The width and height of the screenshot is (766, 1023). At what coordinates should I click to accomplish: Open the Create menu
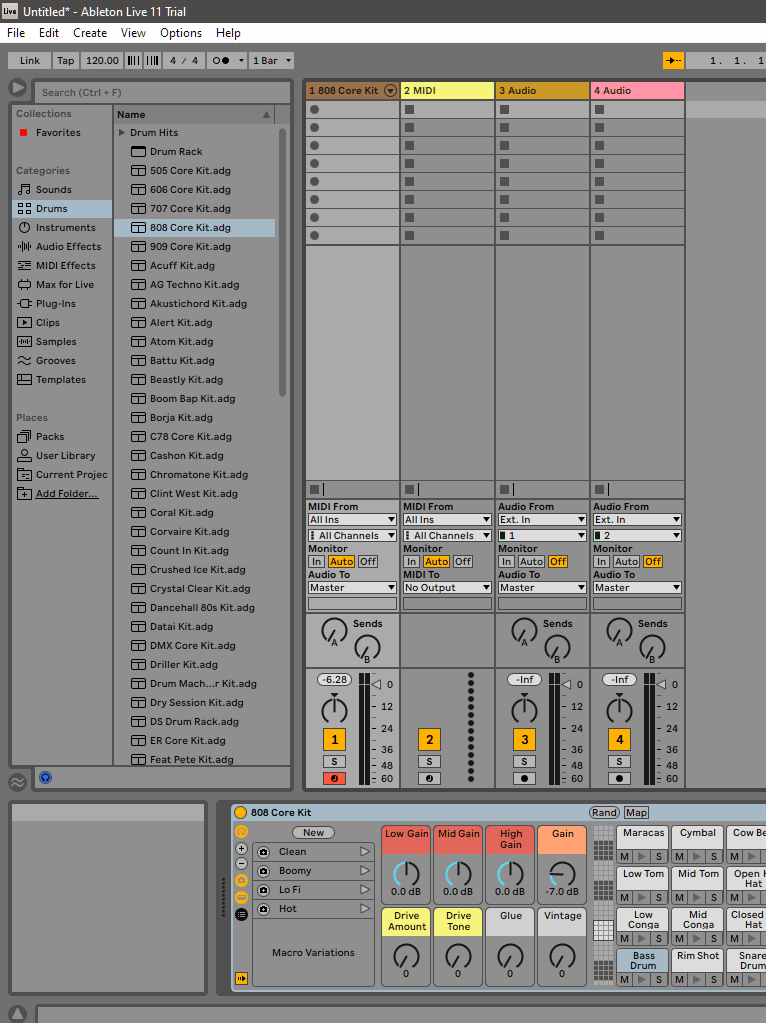(90, 33)
